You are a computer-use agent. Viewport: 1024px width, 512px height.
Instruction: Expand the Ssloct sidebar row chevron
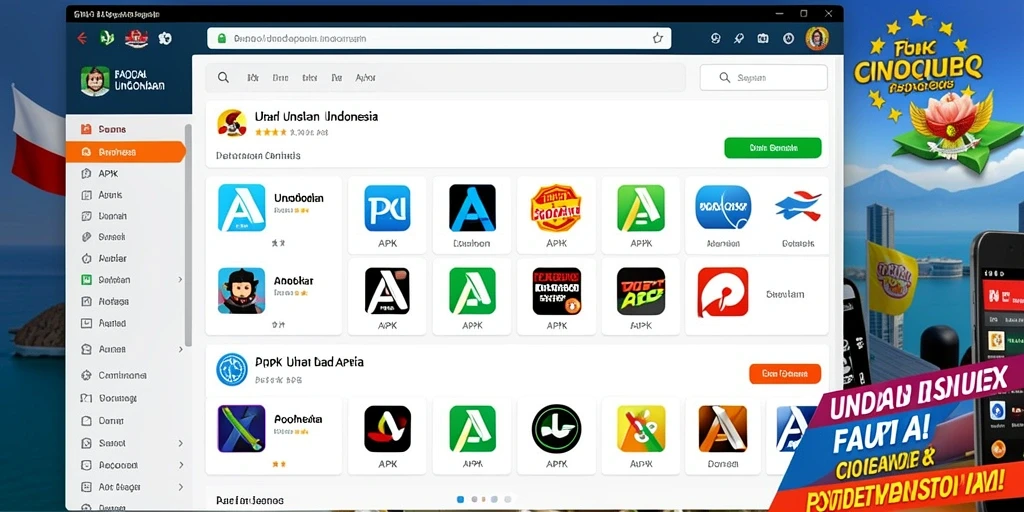pyautogui.click(x=180, y=443)
